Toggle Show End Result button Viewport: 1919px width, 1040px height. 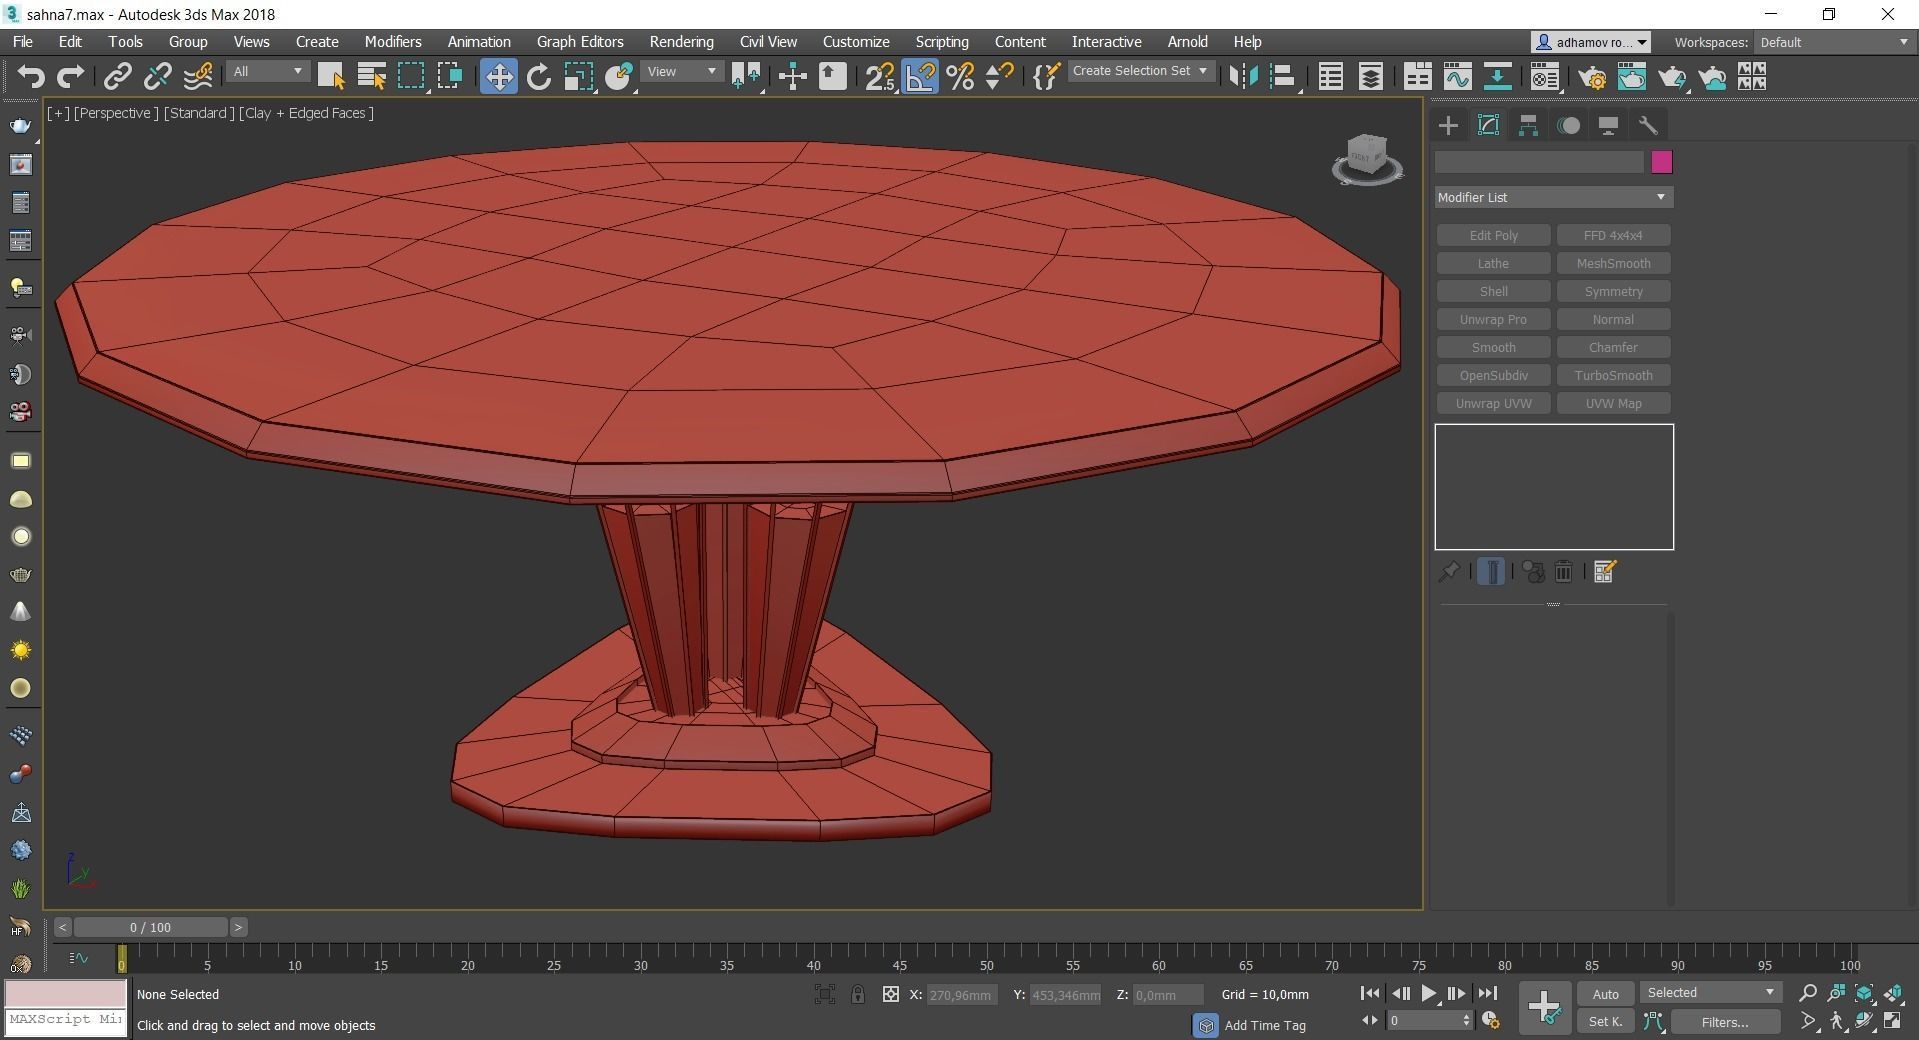coord(1490,572)
